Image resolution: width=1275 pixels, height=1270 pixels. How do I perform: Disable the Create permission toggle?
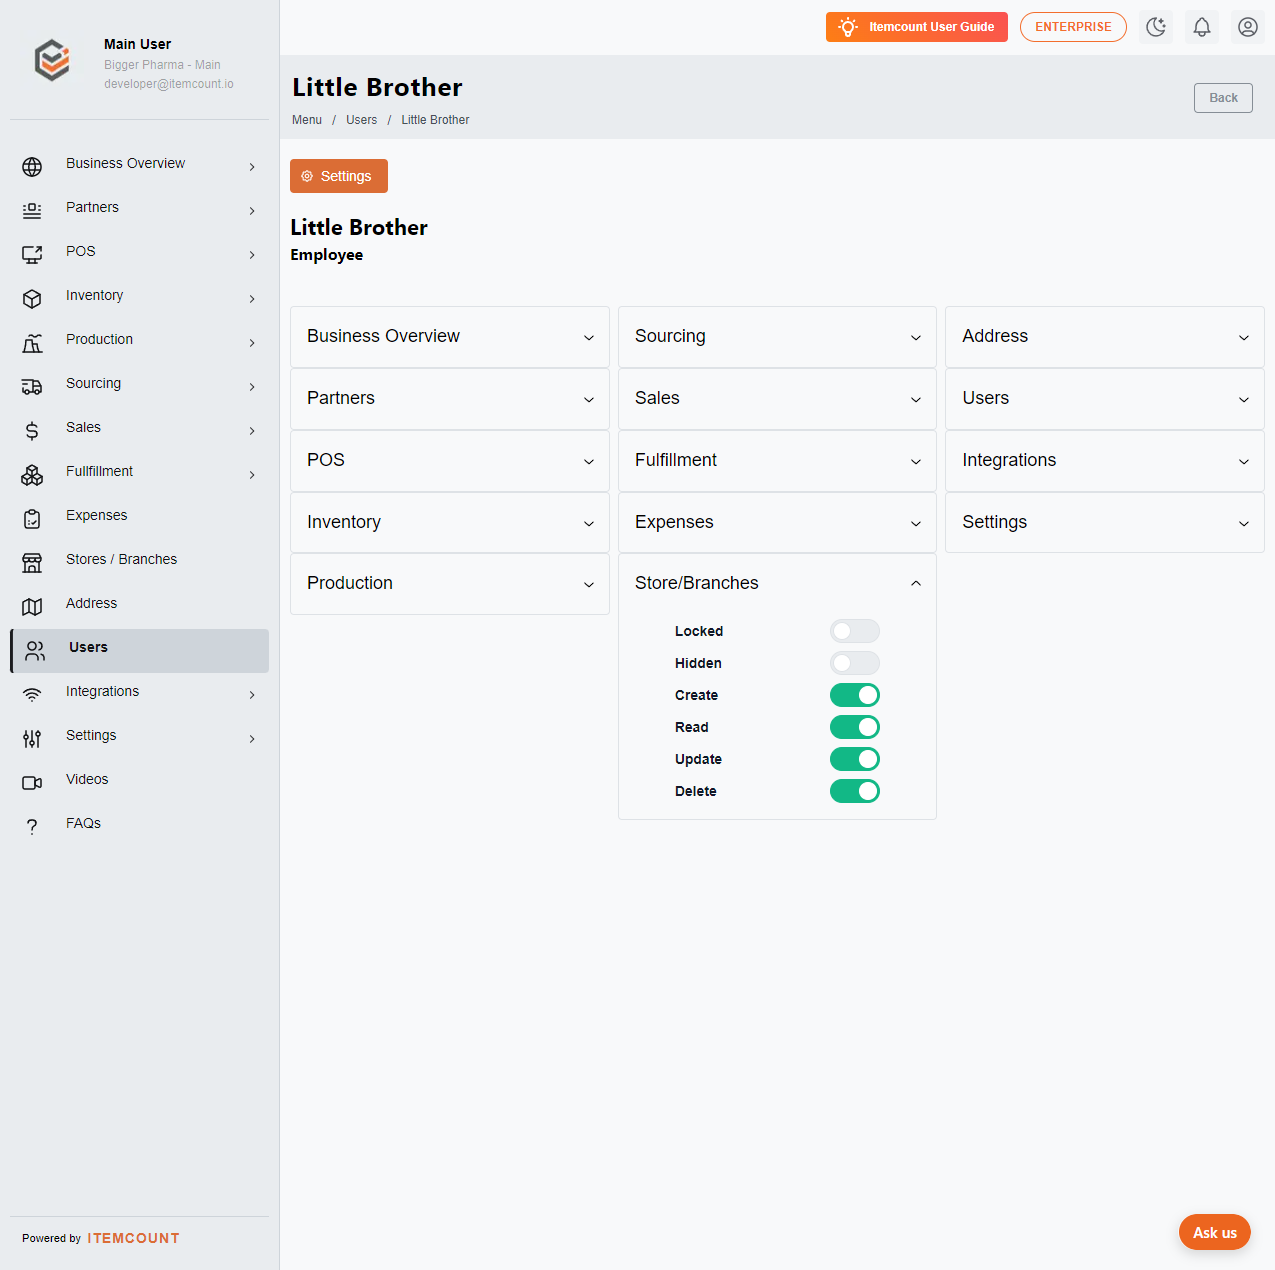coord(855,695)
